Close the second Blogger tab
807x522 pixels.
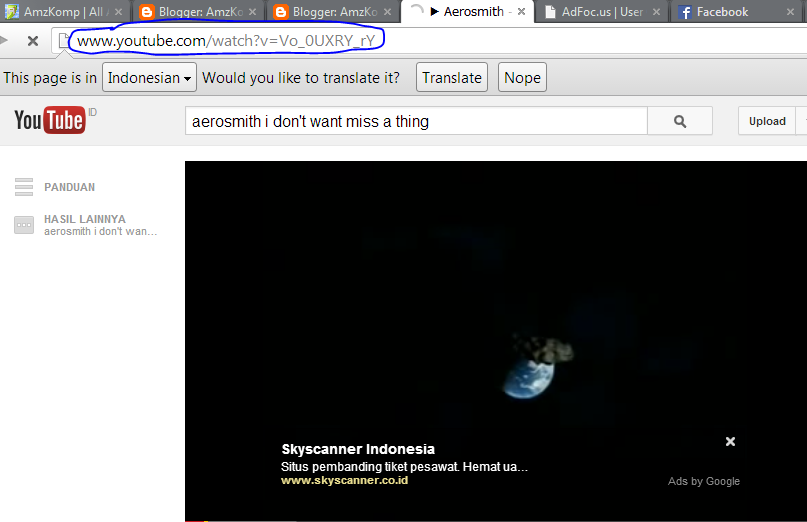[388, 12]
